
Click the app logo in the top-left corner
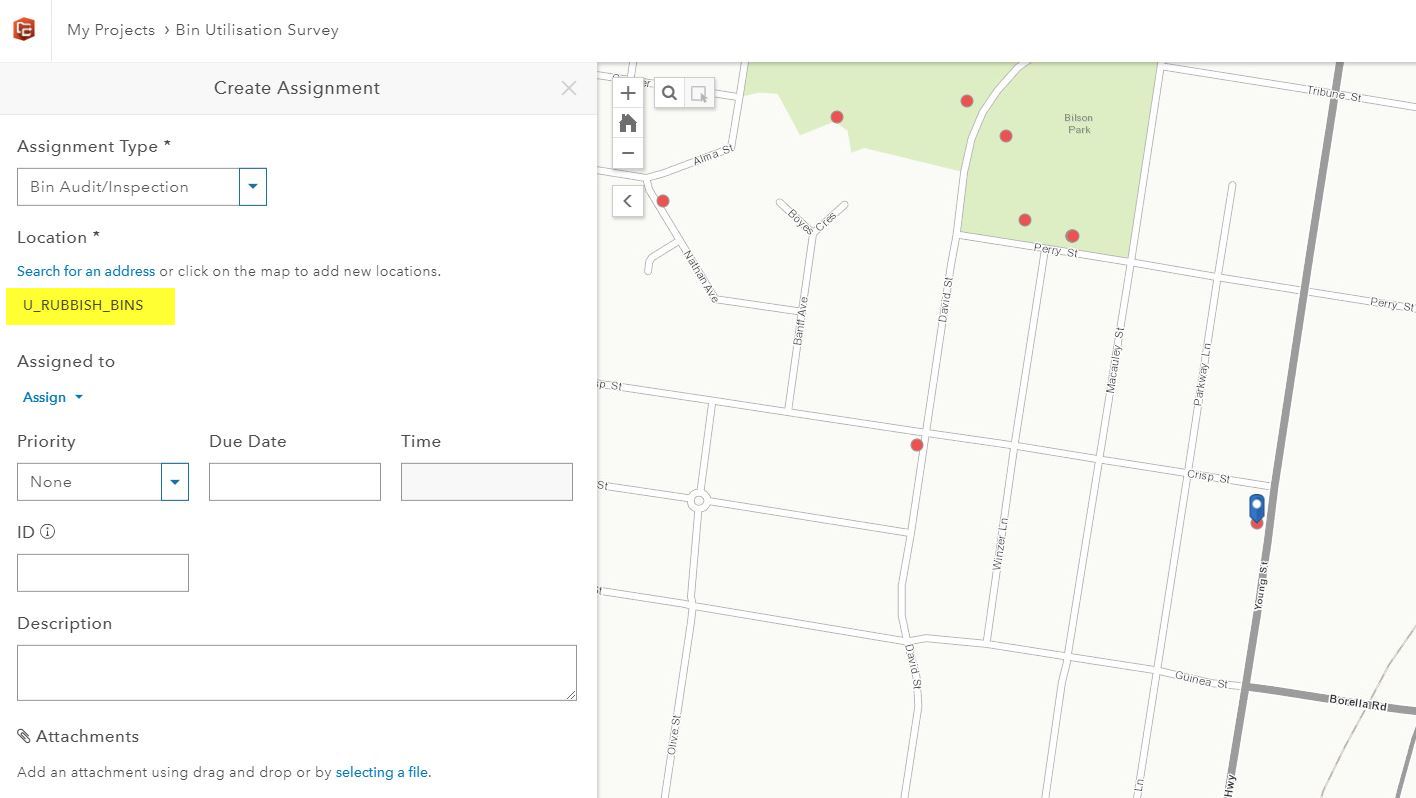pos(22,29)
